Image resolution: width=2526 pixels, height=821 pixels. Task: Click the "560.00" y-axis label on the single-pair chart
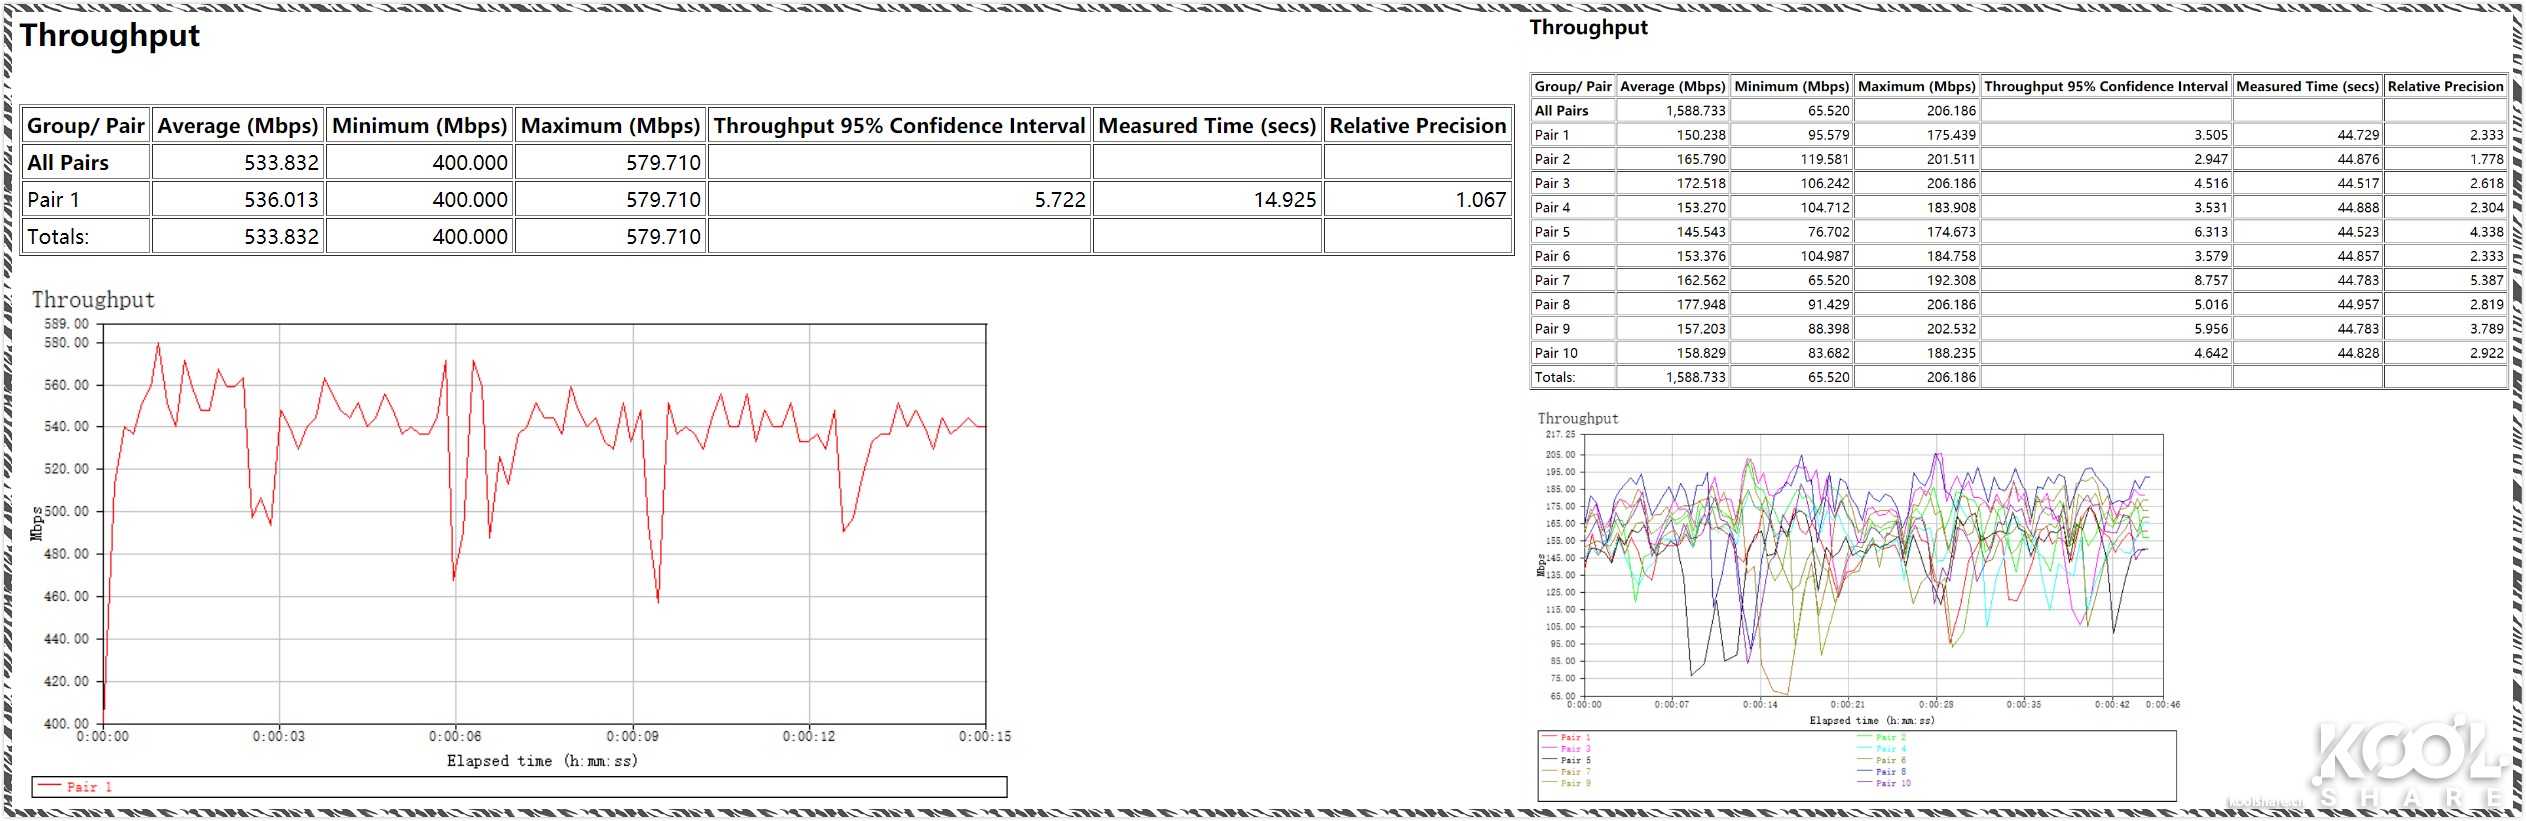pos(66,385)
